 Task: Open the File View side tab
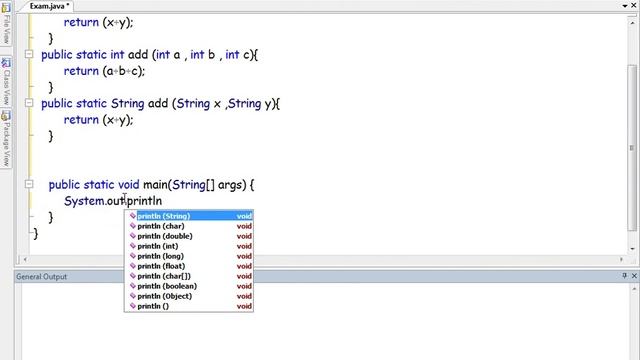[x=6, y=23]
